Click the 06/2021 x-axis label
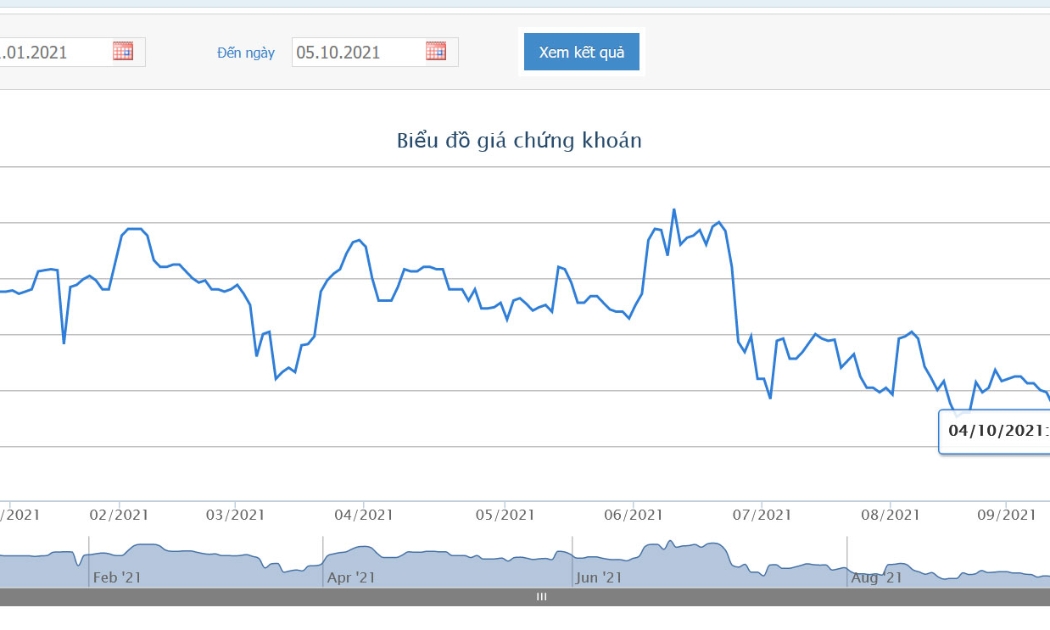Viewport: 1050px width, 630px height. click(633, 515)
